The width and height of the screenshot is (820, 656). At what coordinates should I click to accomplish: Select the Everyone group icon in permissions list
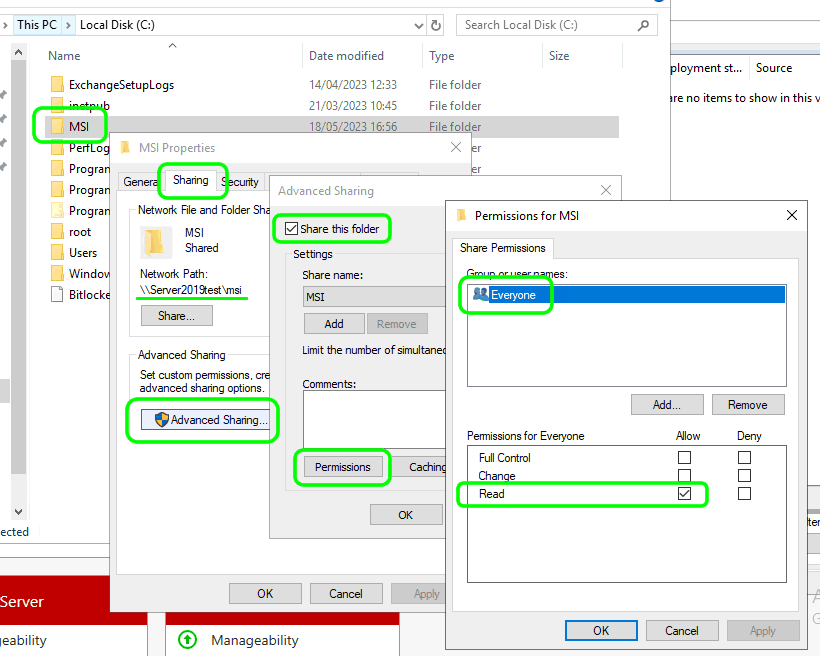[x=480, y=295]
